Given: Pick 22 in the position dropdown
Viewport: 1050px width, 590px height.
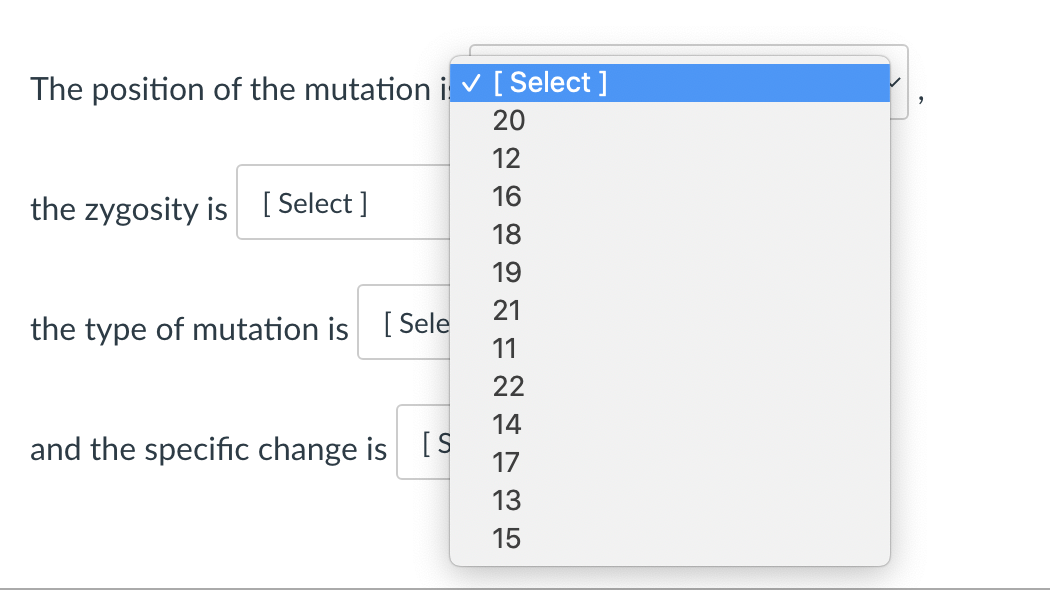Looking at the screenshot, I should click(507, 386).
